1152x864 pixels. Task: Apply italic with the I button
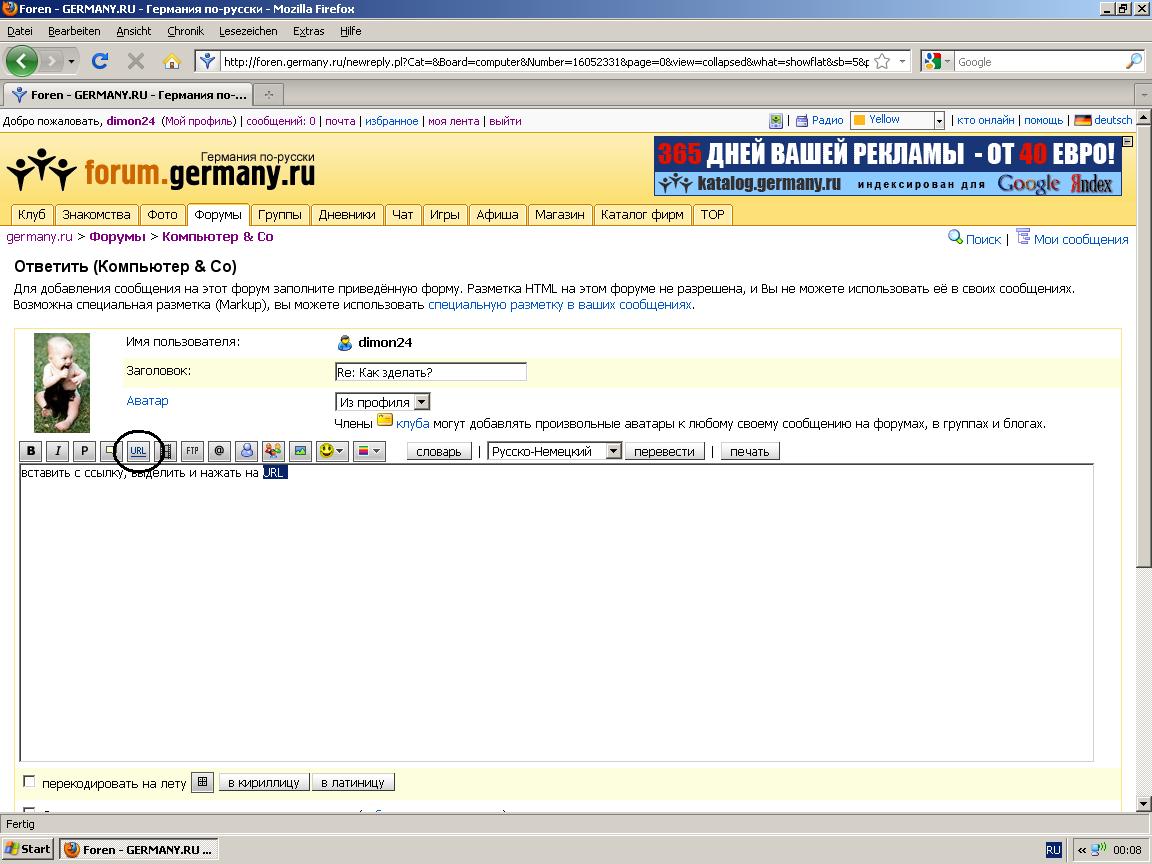pos(57,451)
